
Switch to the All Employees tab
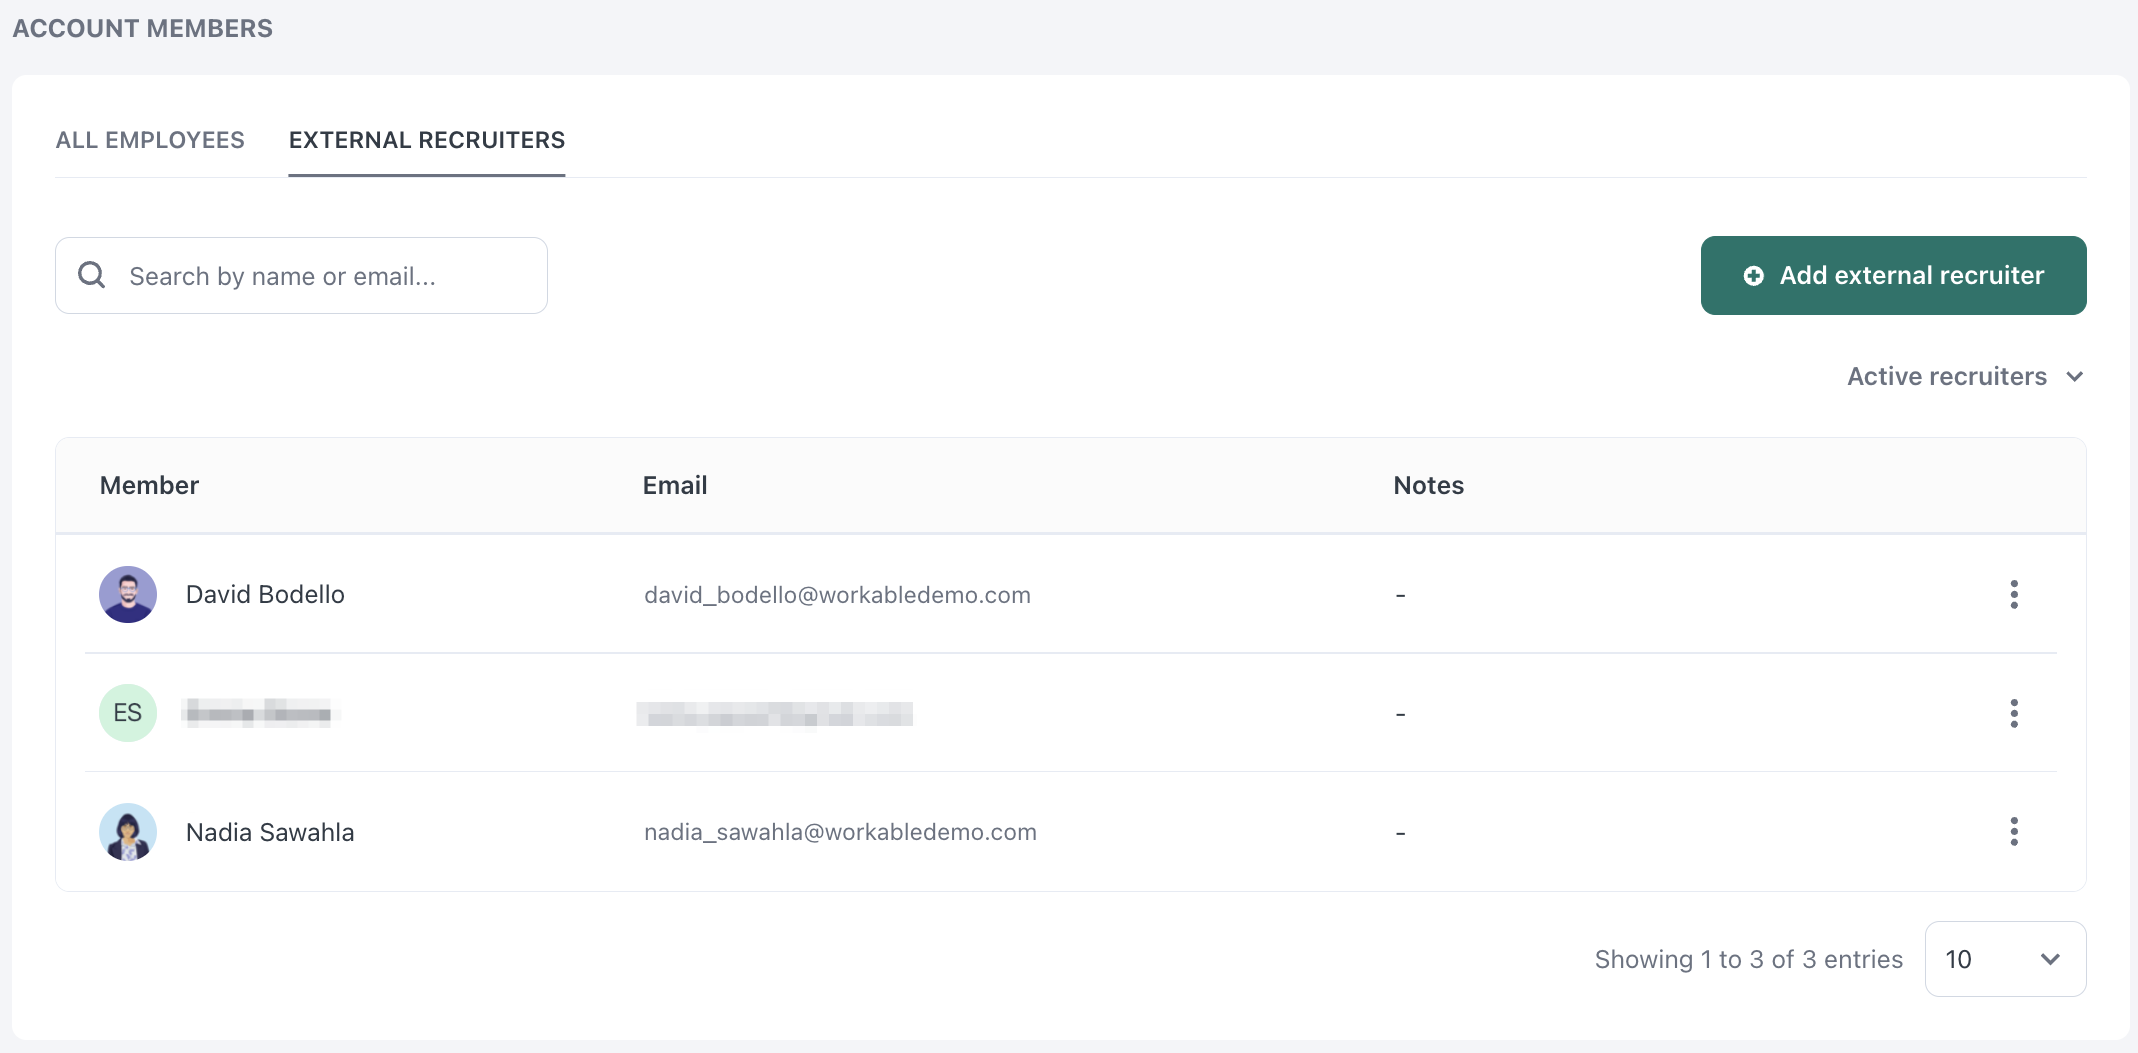click(x=150, y=140)
